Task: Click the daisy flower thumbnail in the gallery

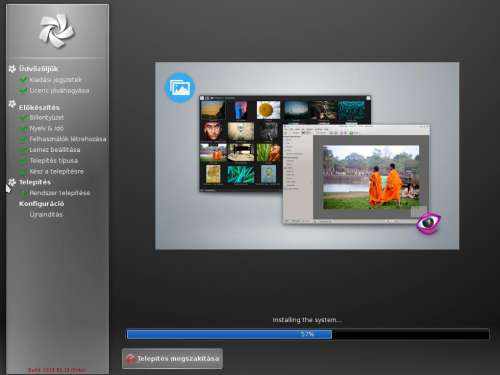Action: (268, 110)
